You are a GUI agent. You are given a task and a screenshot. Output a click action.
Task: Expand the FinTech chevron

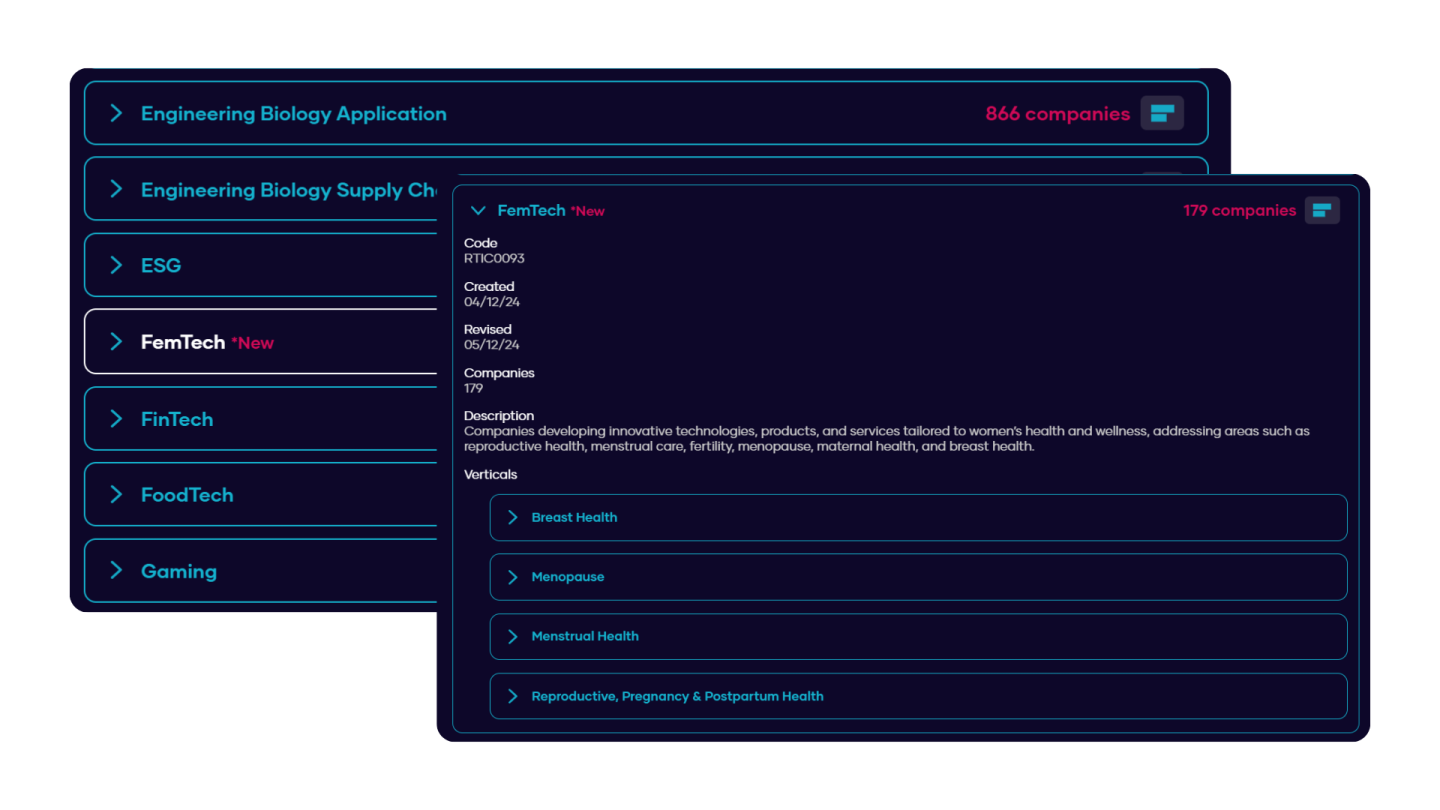[x=116, y=418]
